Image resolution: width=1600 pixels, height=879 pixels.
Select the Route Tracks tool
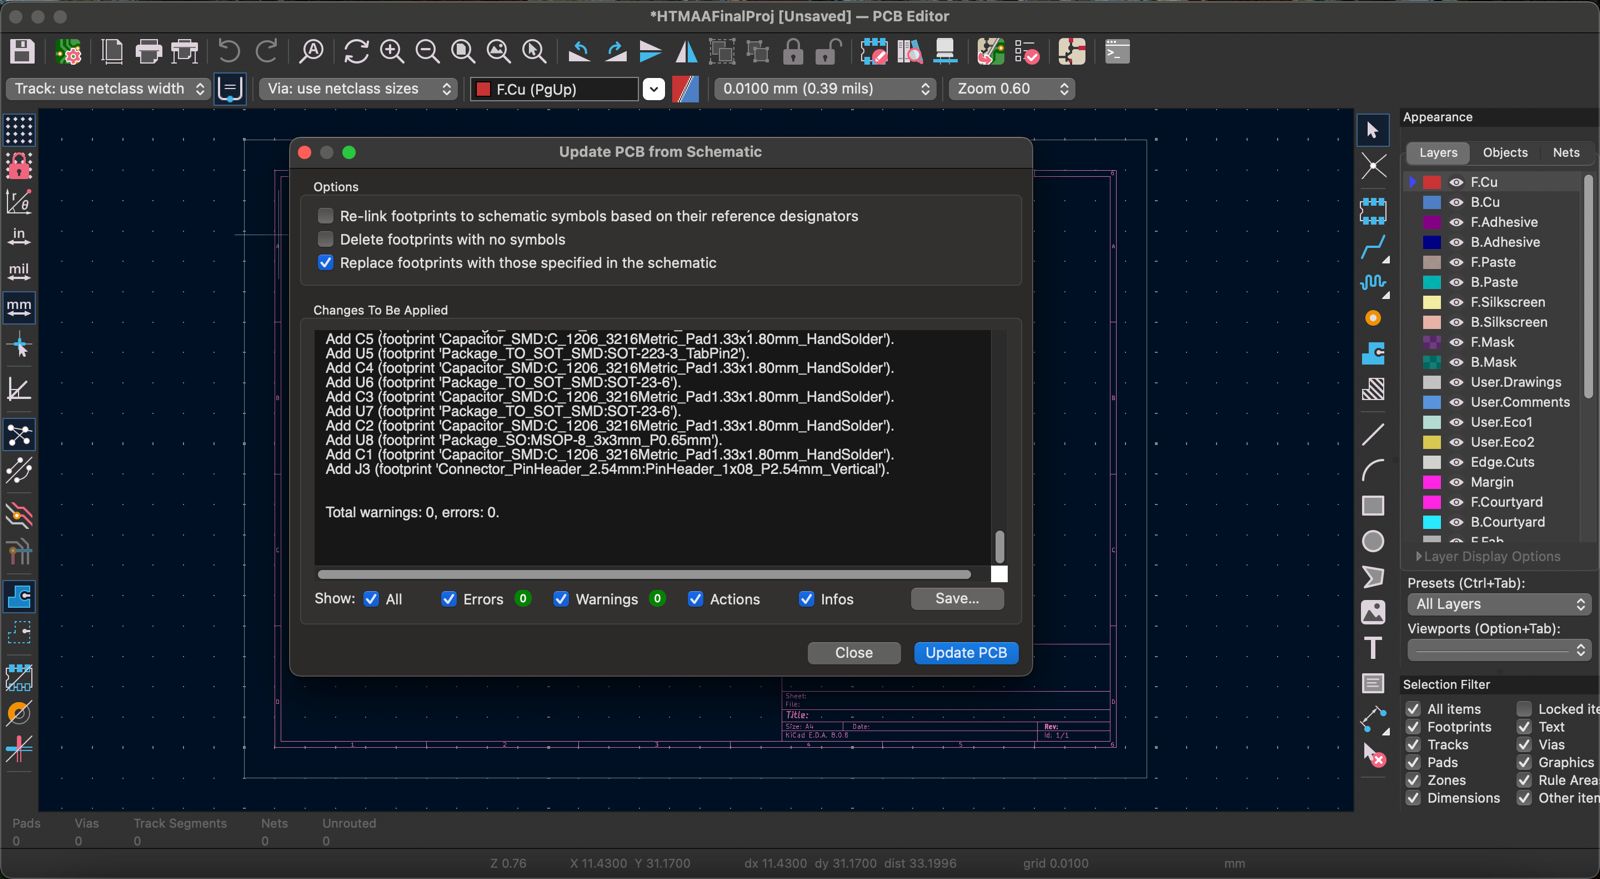pos(1373,247)
